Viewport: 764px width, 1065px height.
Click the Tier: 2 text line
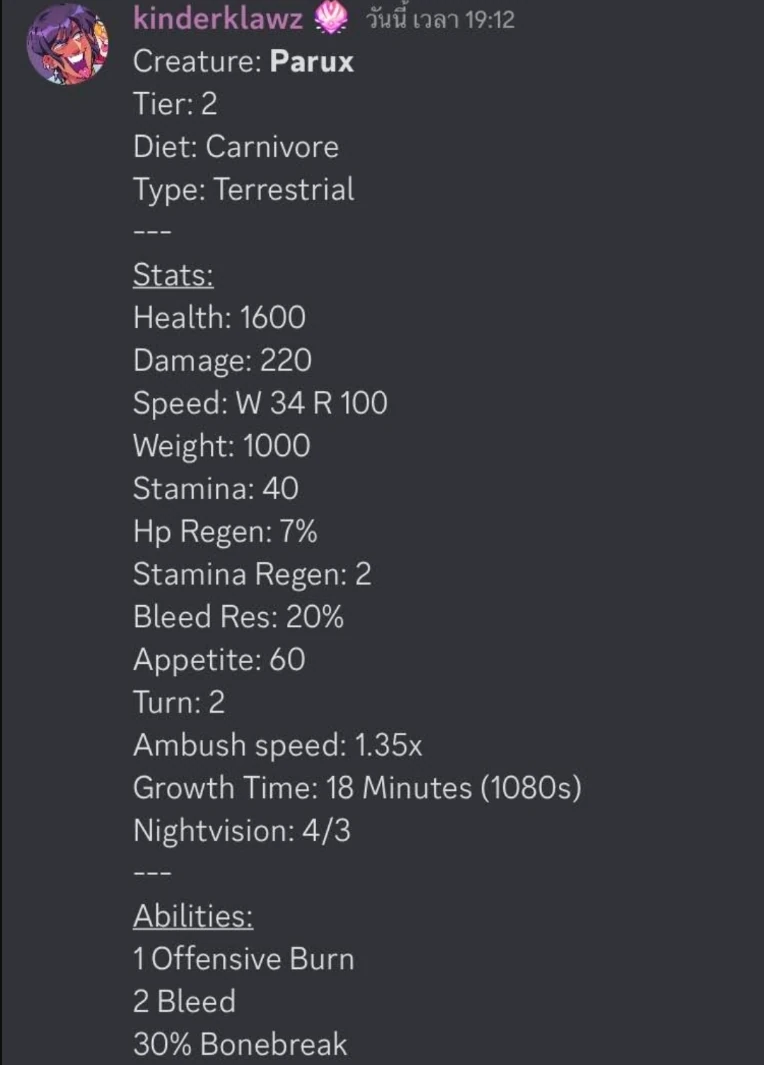(175, 104)
